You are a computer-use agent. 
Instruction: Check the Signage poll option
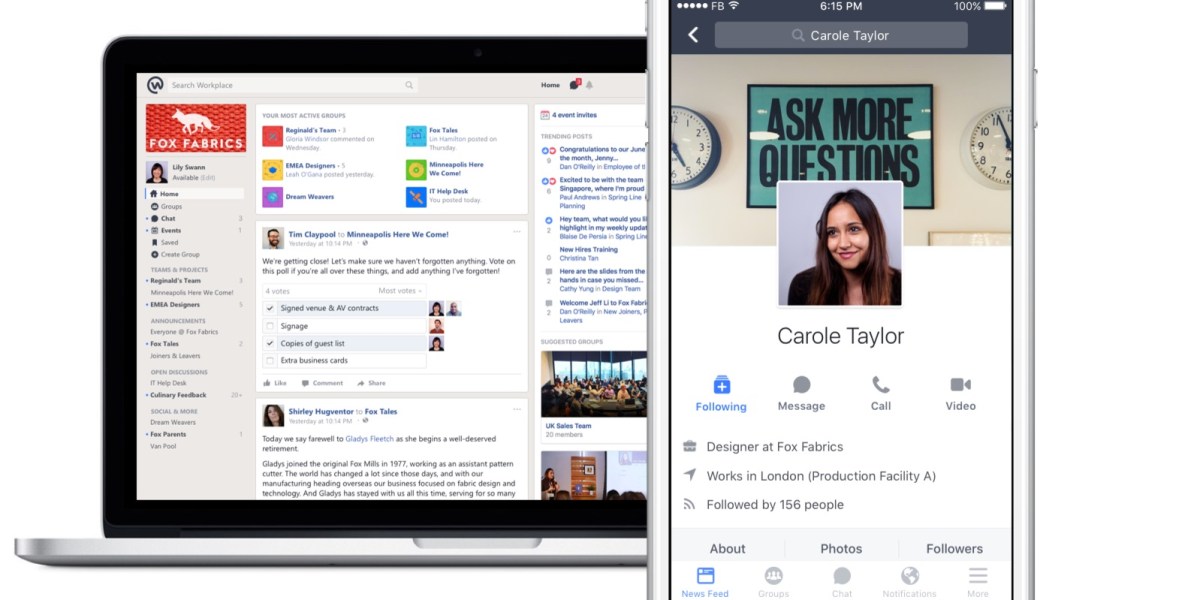[x=270, y=325]
